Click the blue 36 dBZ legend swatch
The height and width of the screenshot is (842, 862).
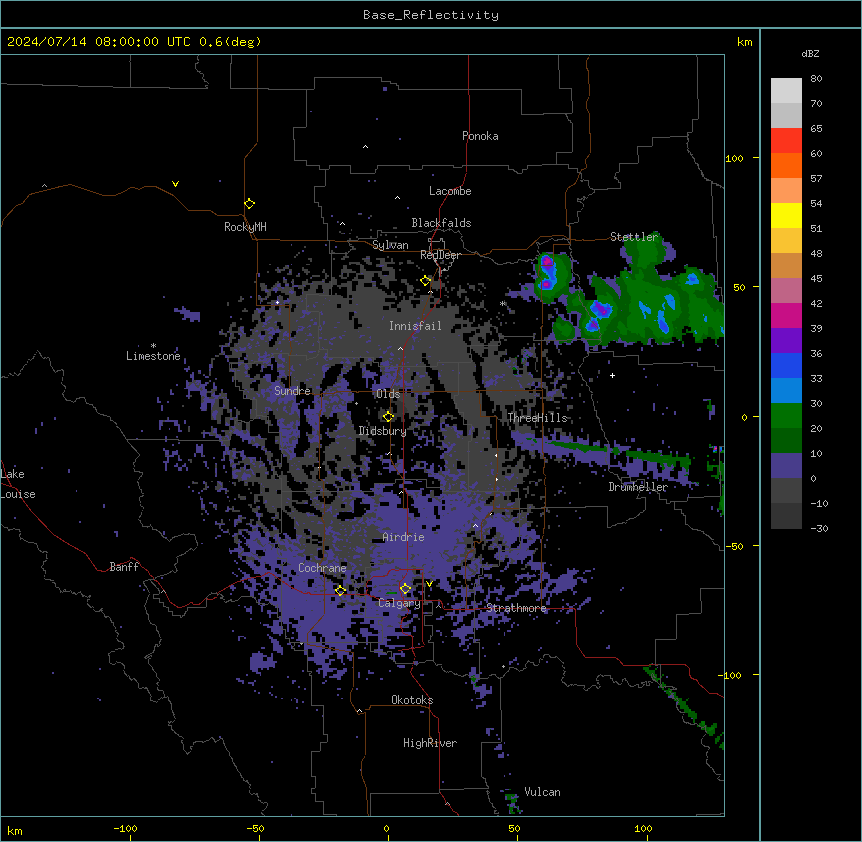click(786, 365)
